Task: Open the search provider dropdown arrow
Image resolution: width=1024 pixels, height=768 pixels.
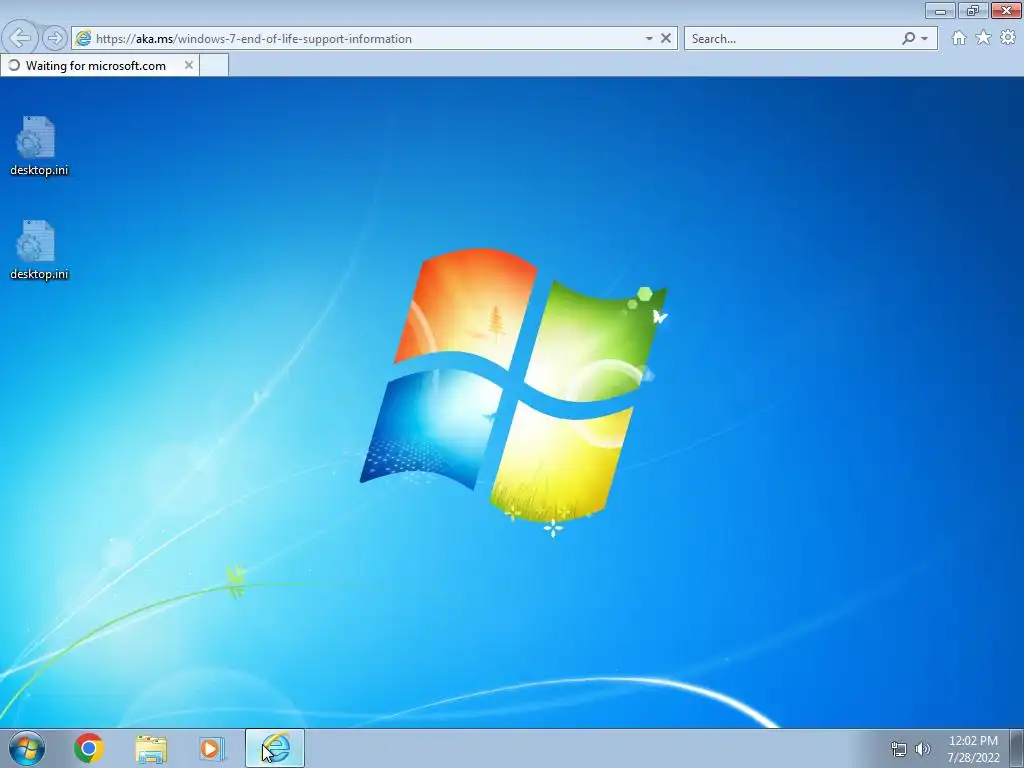Action: coord(924,39)
